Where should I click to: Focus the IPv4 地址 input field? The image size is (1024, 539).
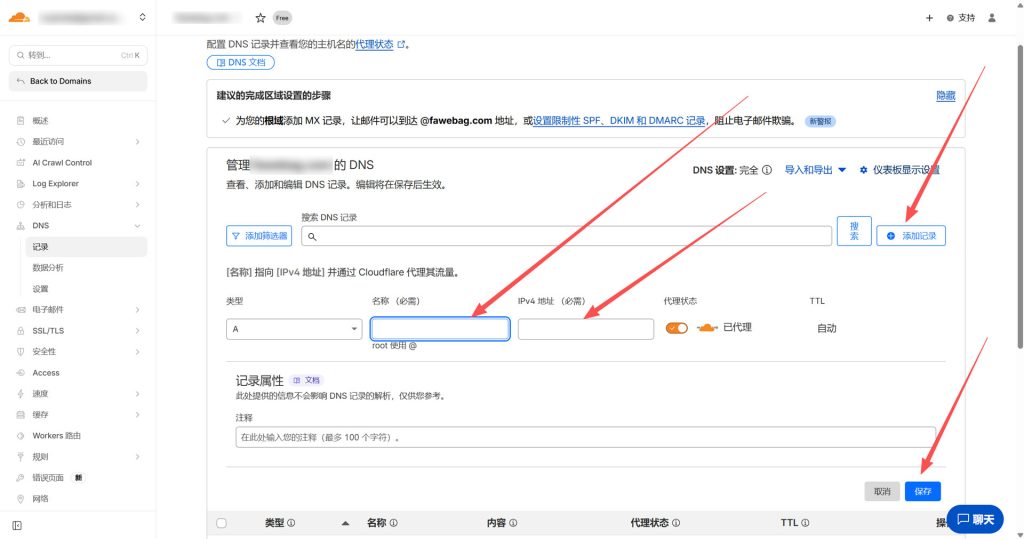point(586,329)
